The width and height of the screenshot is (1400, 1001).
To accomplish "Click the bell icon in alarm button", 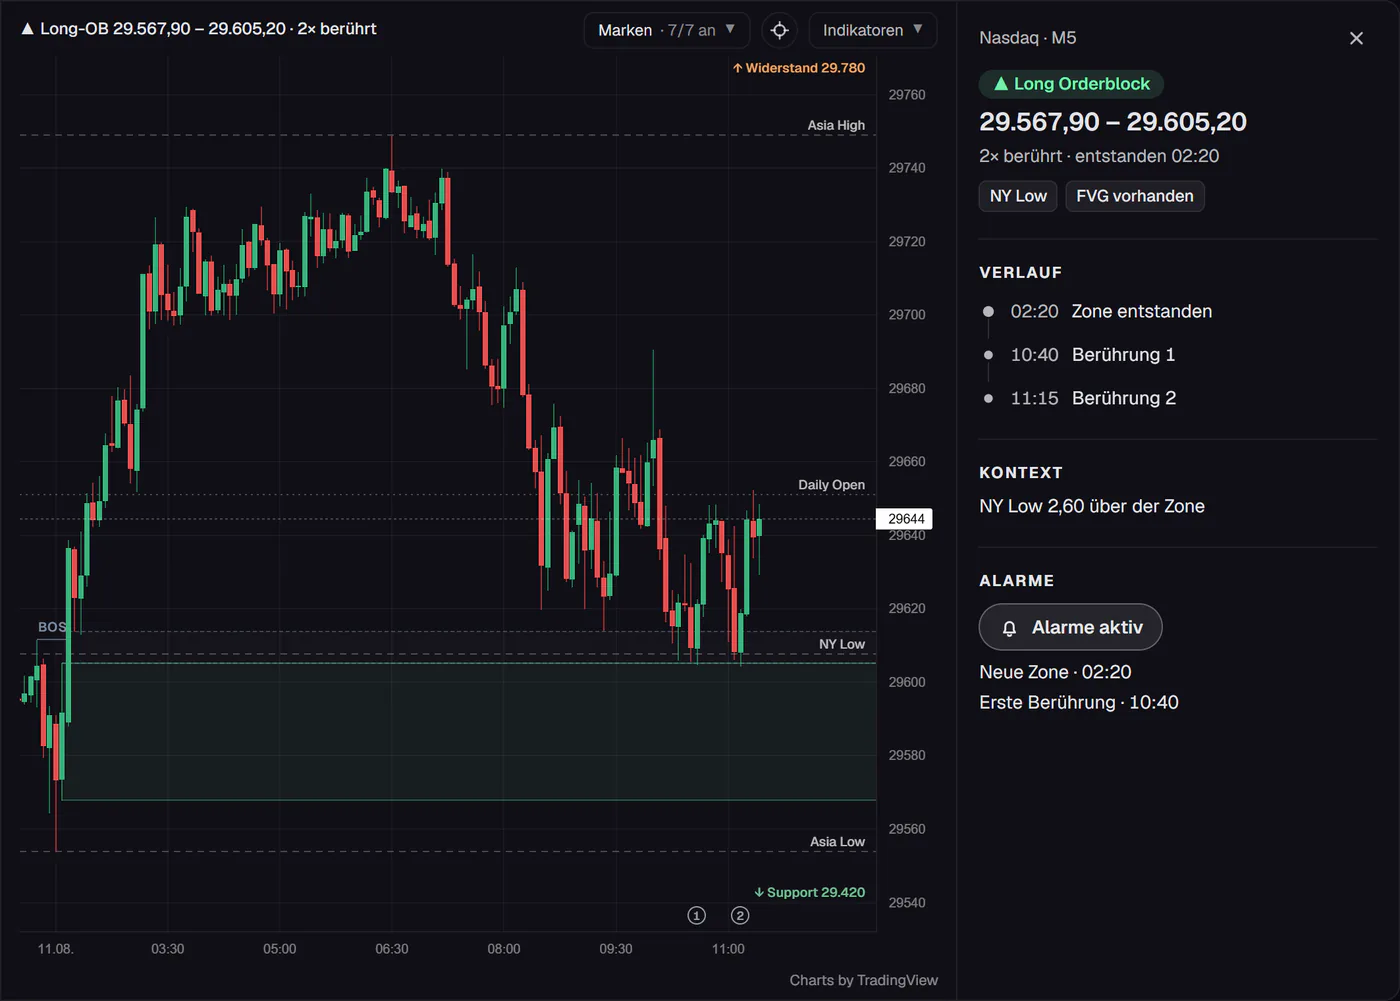I will (x=1009, y=628).
